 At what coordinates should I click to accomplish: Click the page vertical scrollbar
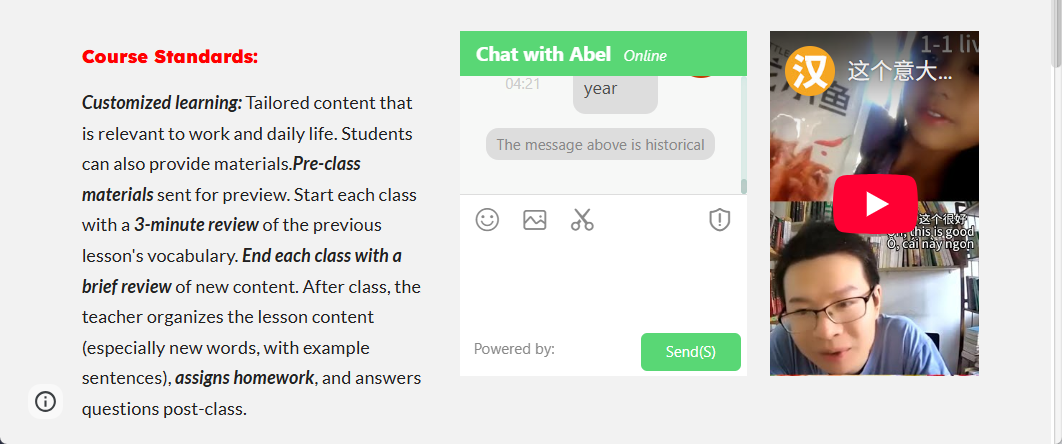pos(1056,34)
